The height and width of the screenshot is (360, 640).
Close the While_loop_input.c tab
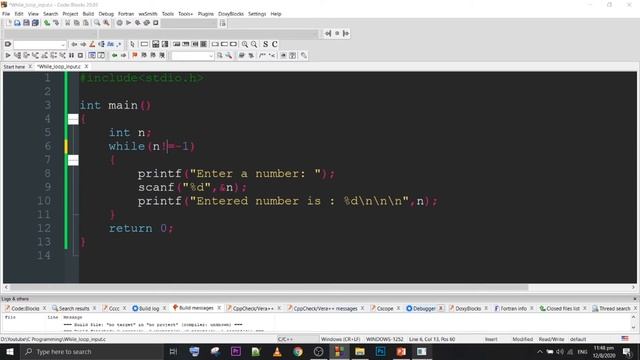86,67
